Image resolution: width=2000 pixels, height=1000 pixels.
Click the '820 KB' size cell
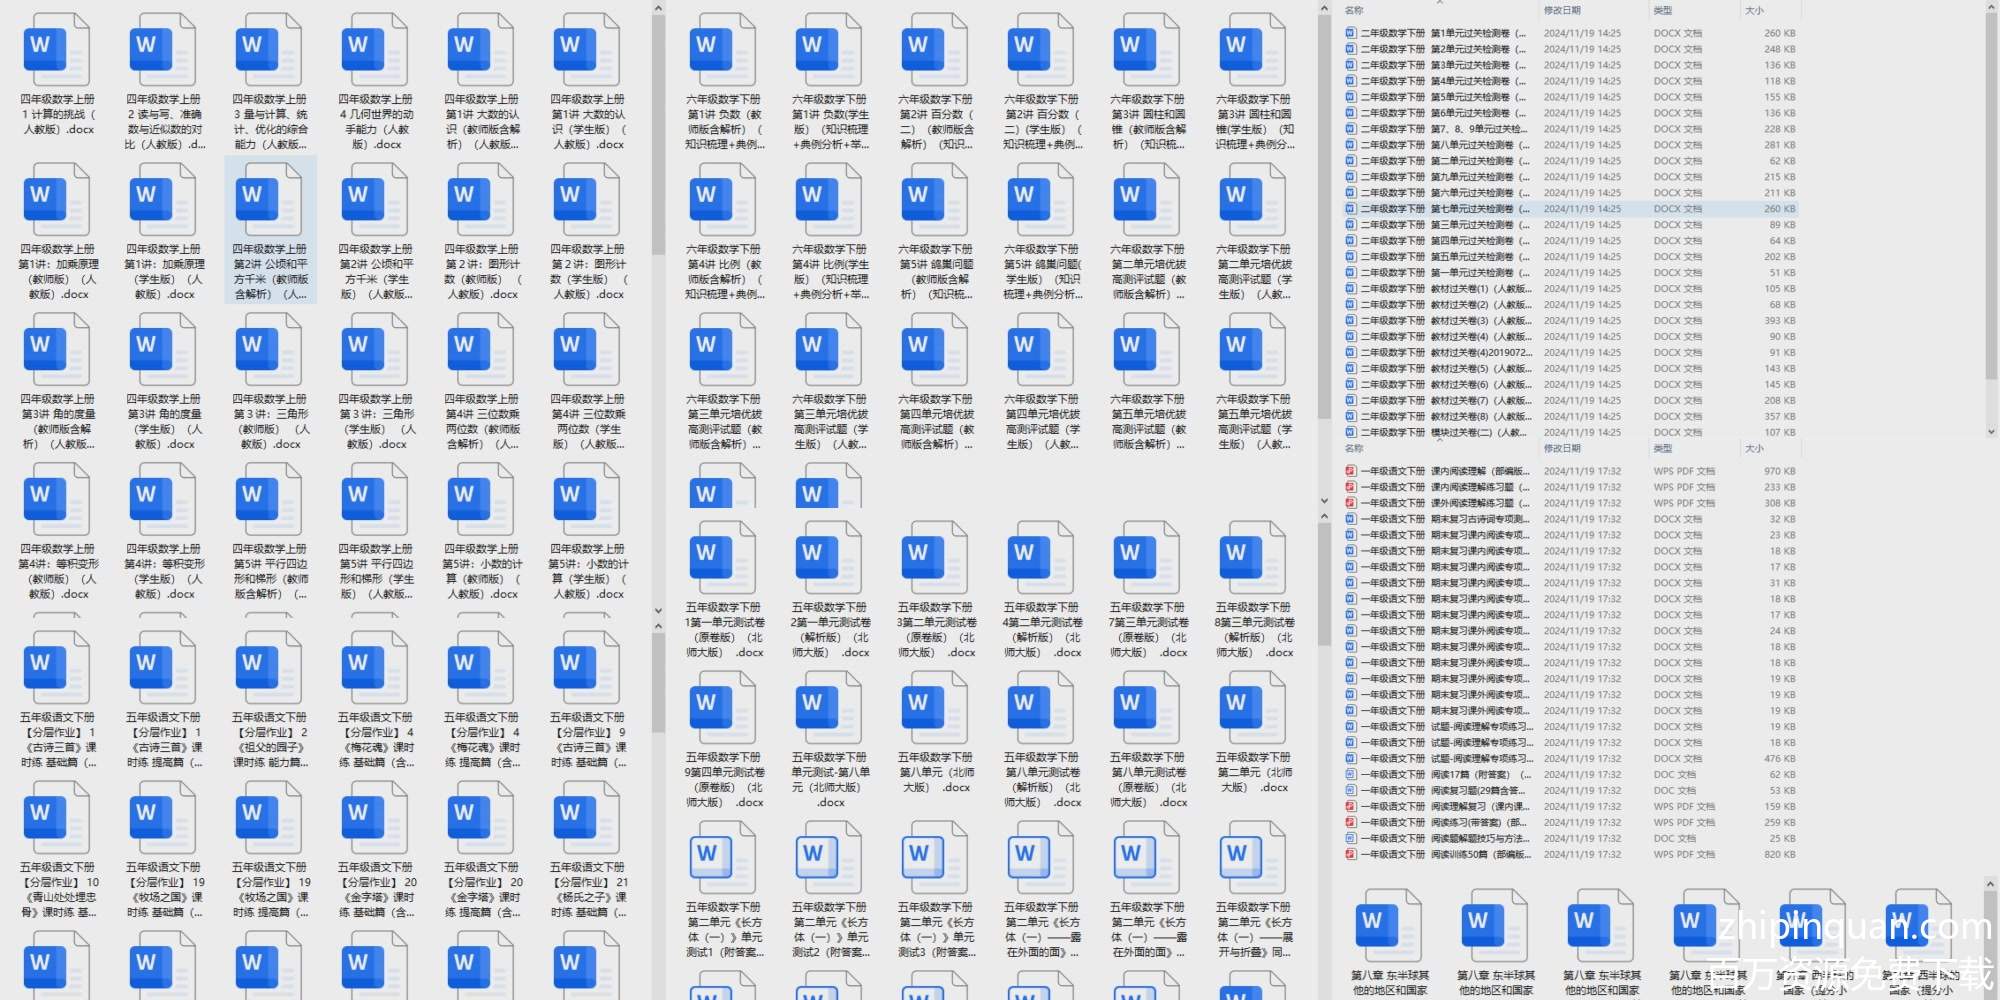pyautogui.click(x=1779, y=854)
